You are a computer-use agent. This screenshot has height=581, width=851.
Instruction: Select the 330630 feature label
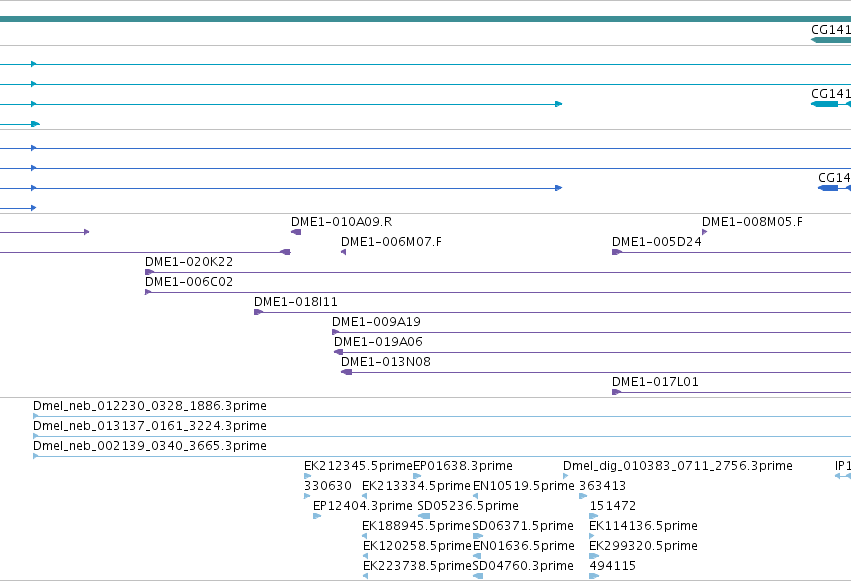328,487
